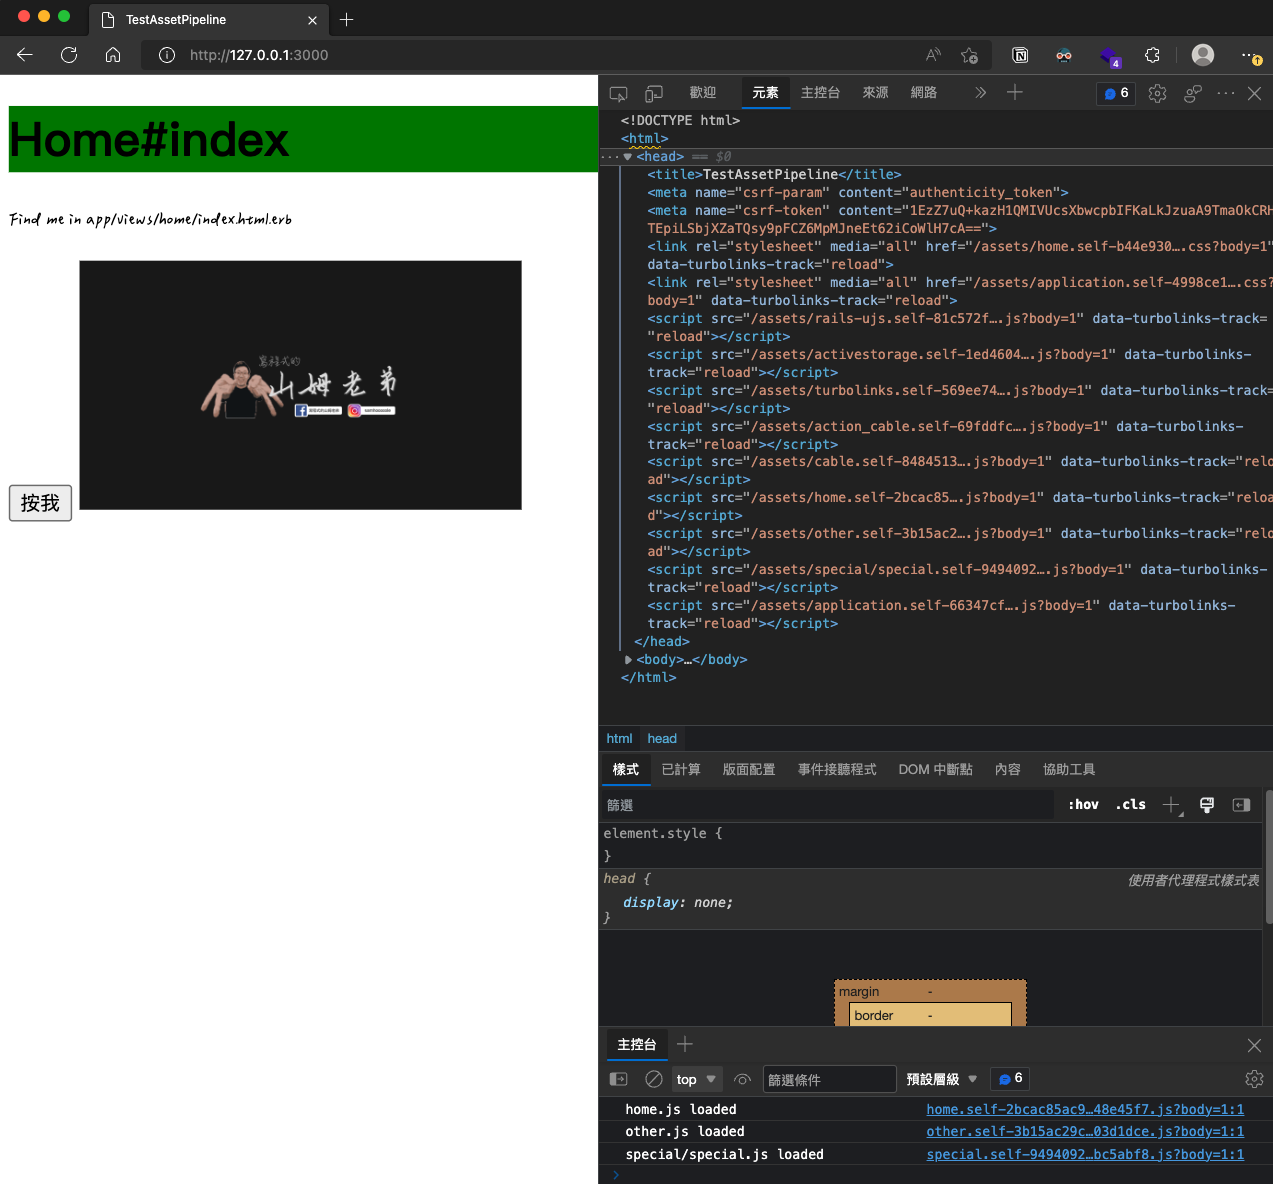Open the 版面配置 tab
Viewport: 1273px width, 1184px height.
pos(749,769)
